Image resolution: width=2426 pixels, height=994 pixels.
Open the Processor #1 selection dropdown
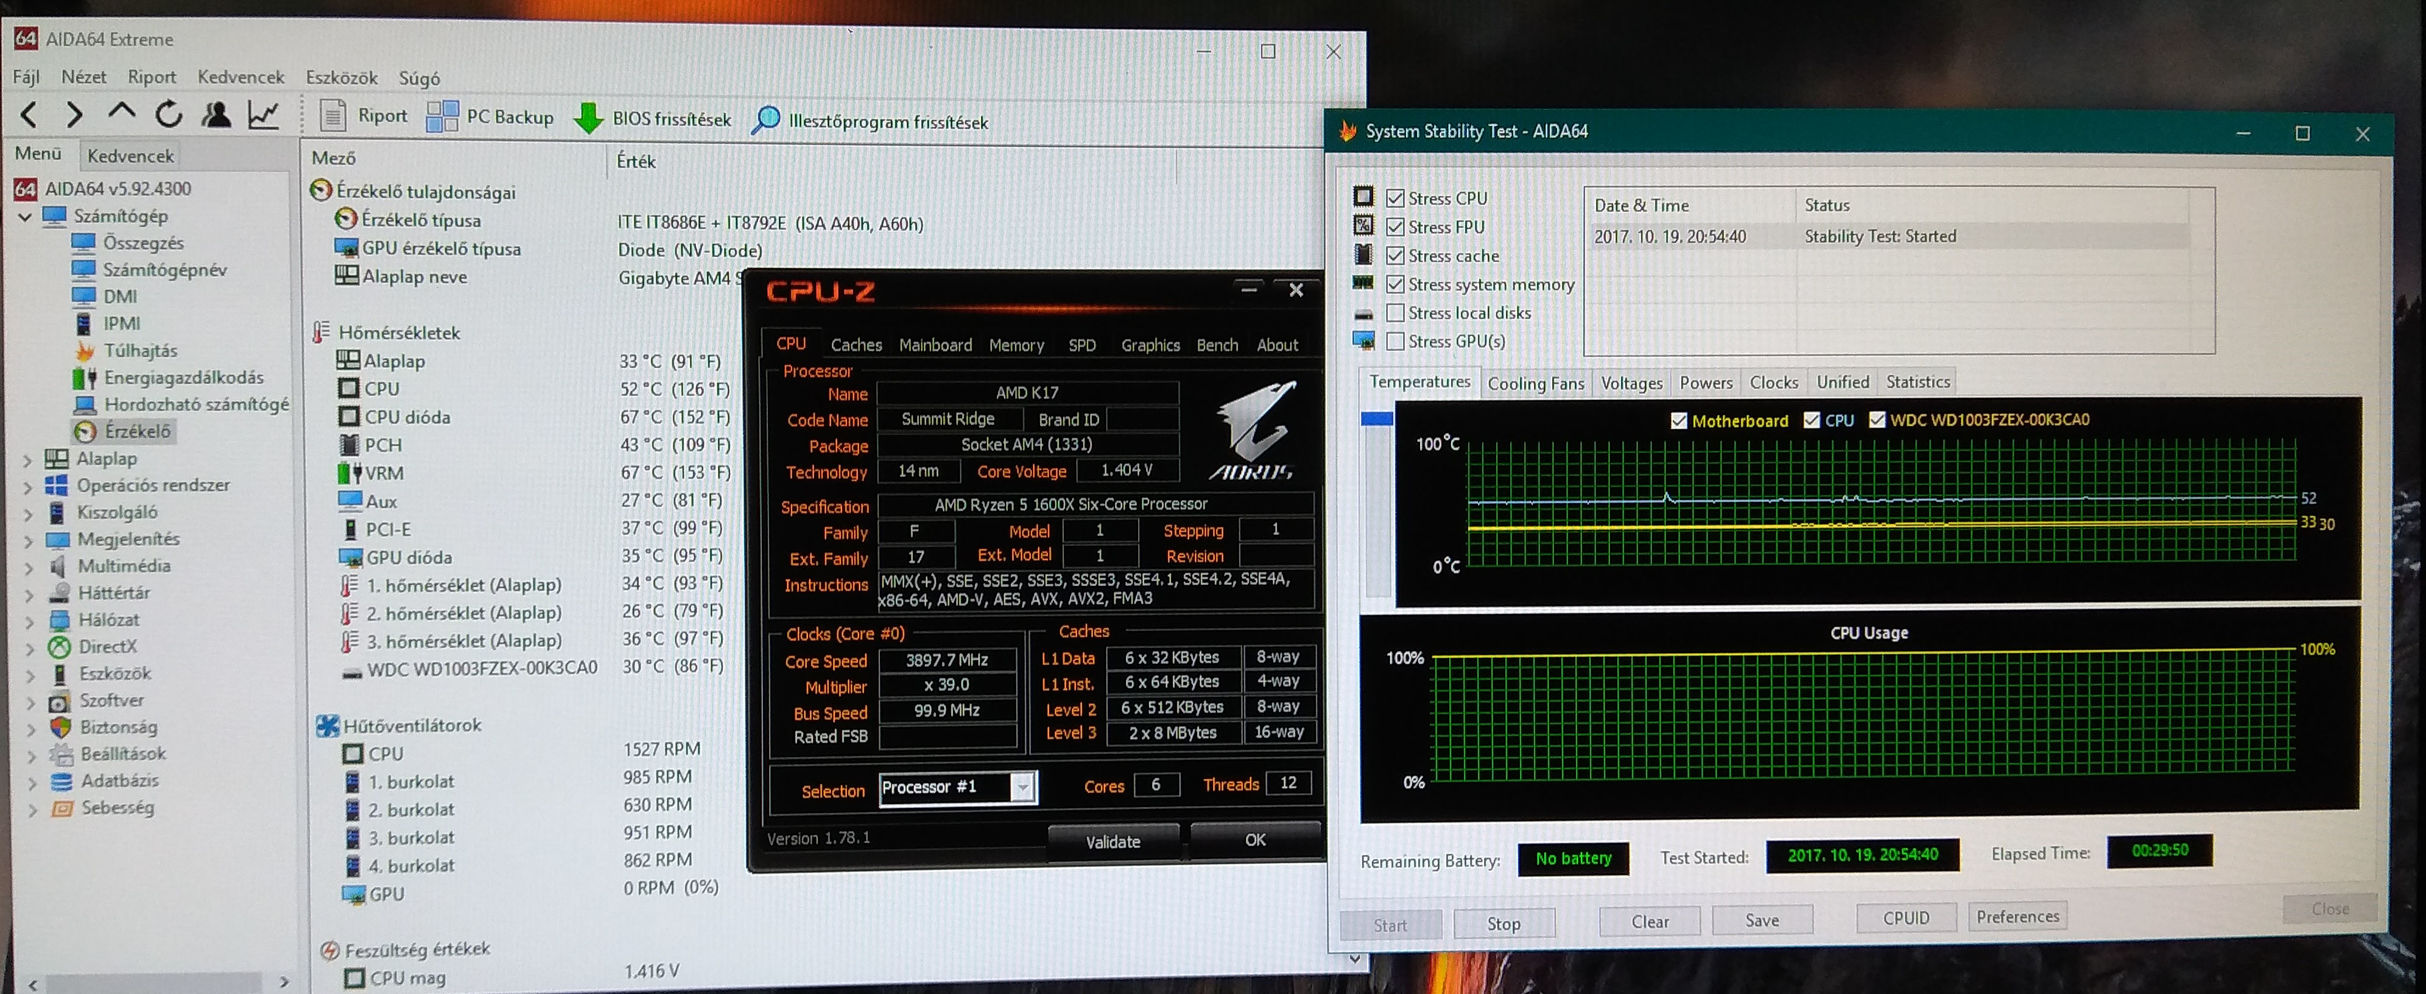tap(1022, 788)
